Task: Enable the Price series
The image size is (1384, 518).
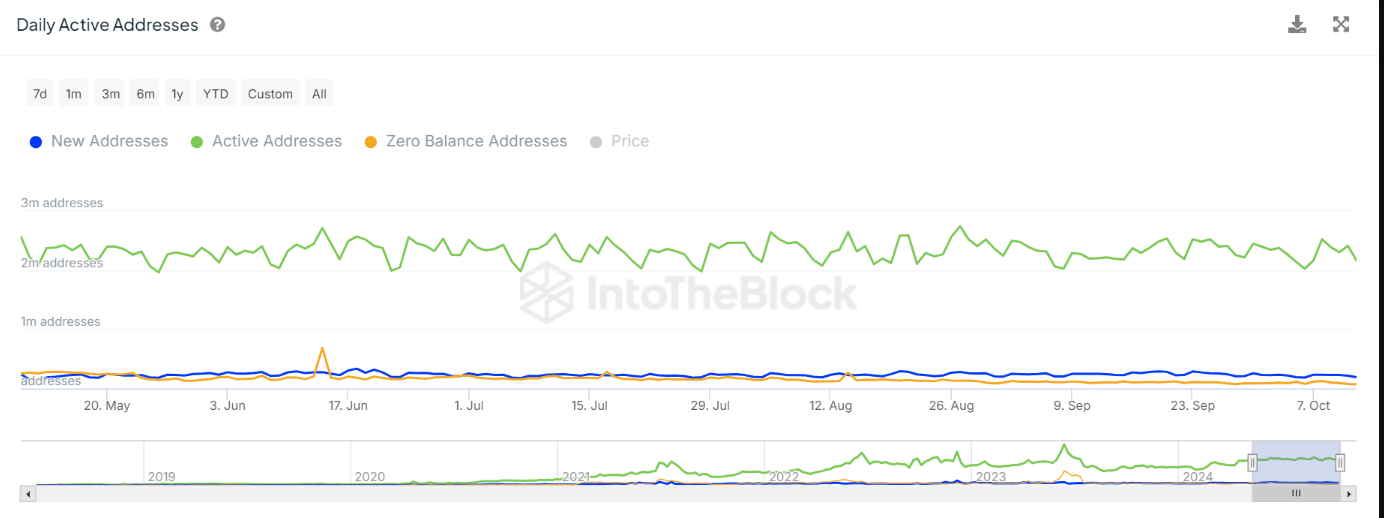Action: pyautogui.click(x=620, y=141)
